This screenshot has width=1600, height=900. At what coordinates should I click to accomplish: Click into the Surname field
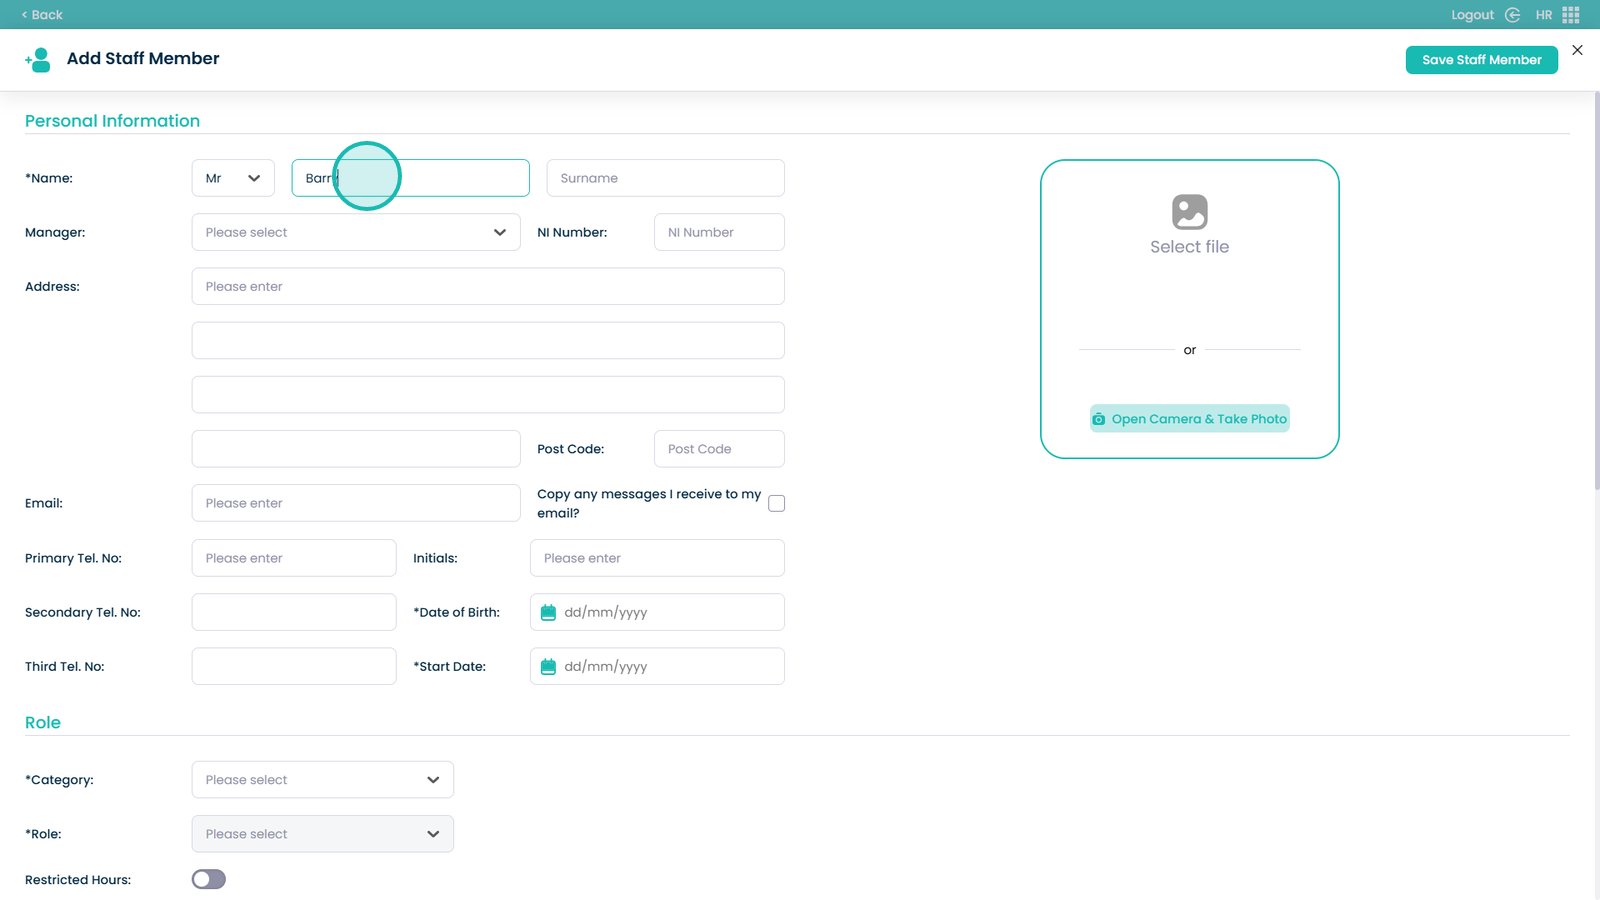[x=665, y=178]
